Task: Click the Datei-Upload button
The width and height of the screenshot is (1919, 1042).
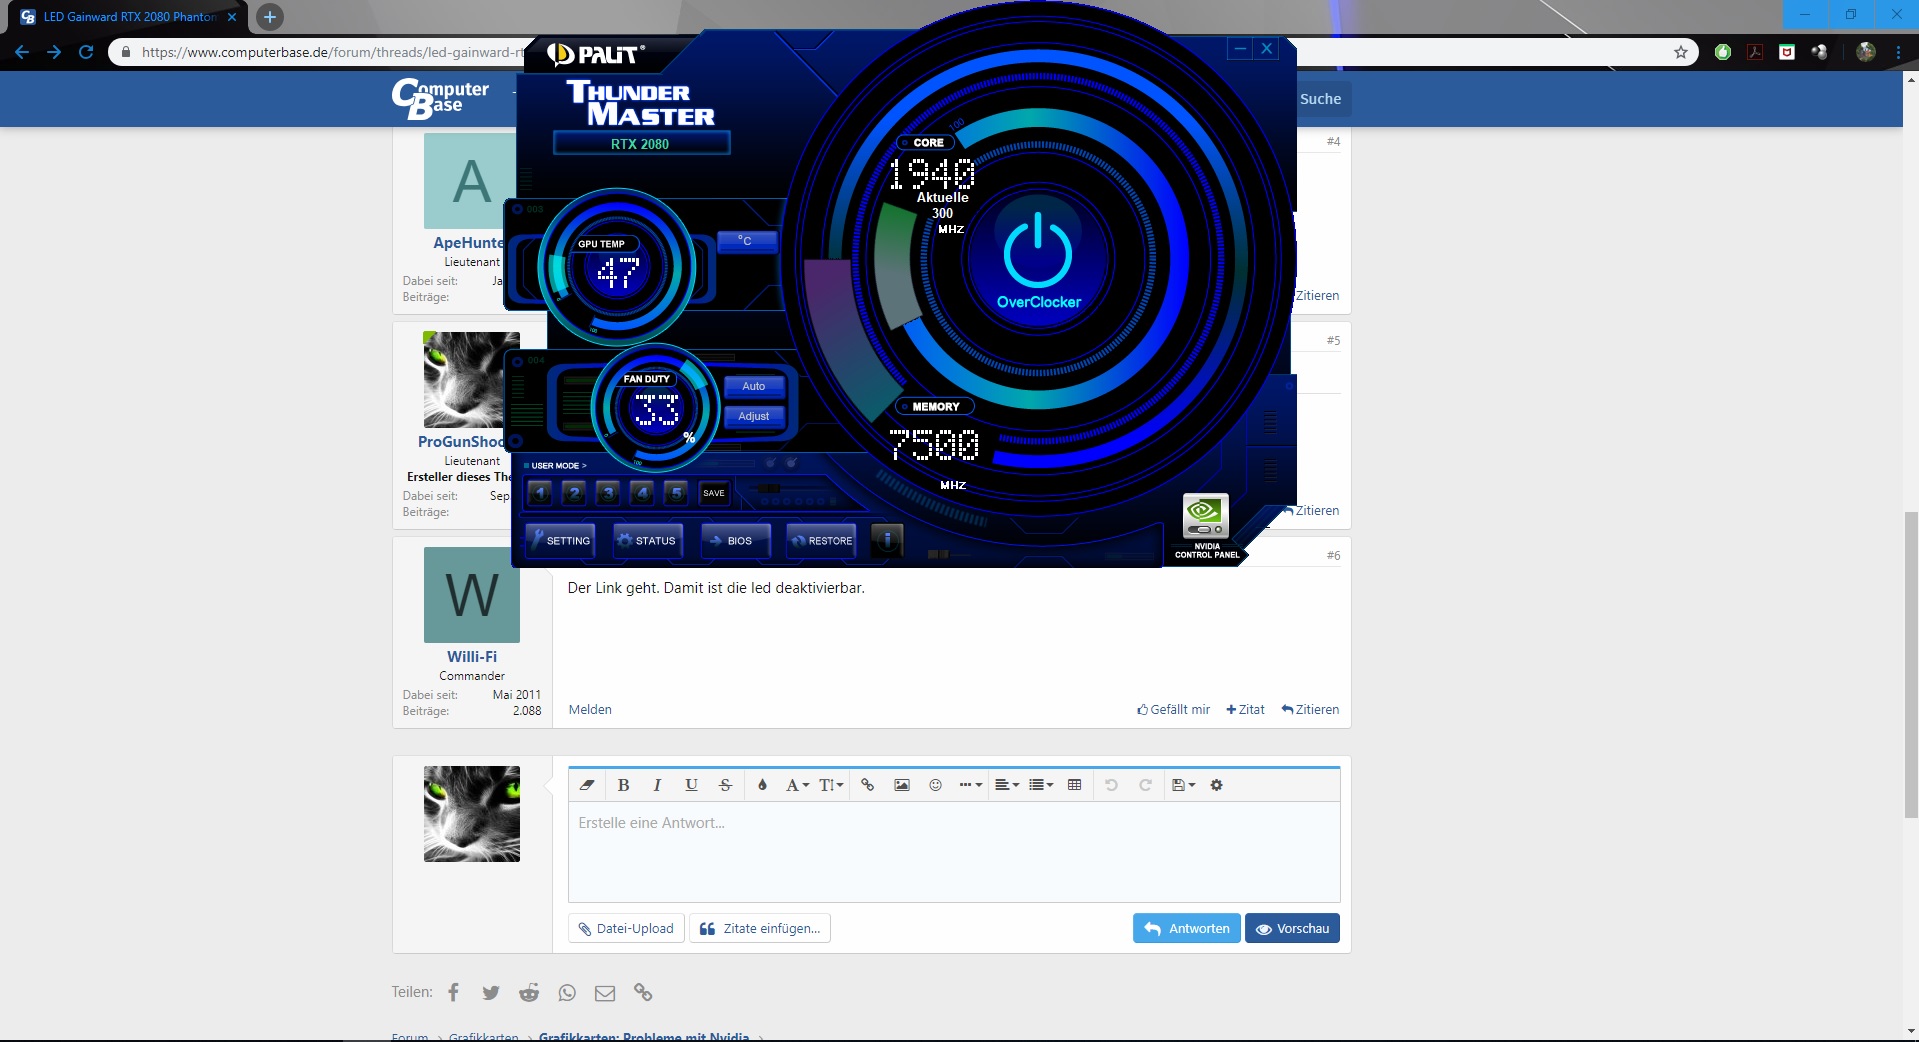Action: click(x=627, y=929)
